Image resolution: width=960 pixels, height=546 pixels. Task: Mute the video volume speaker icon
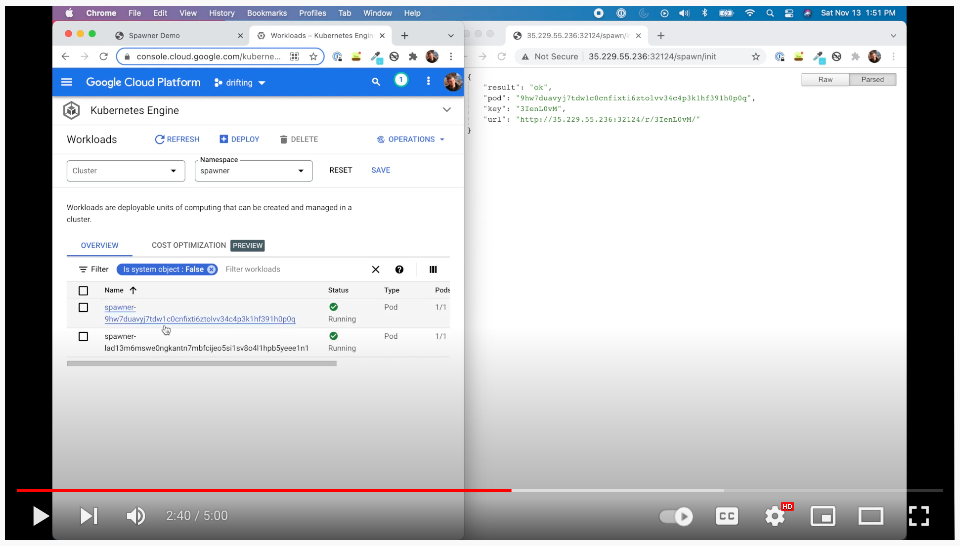click(135, 516)
